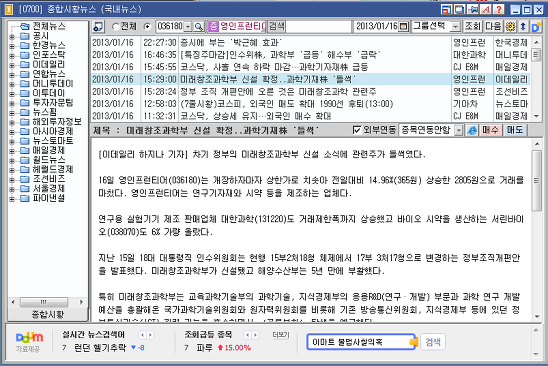Go to previous surging stock item

(247, 335)
